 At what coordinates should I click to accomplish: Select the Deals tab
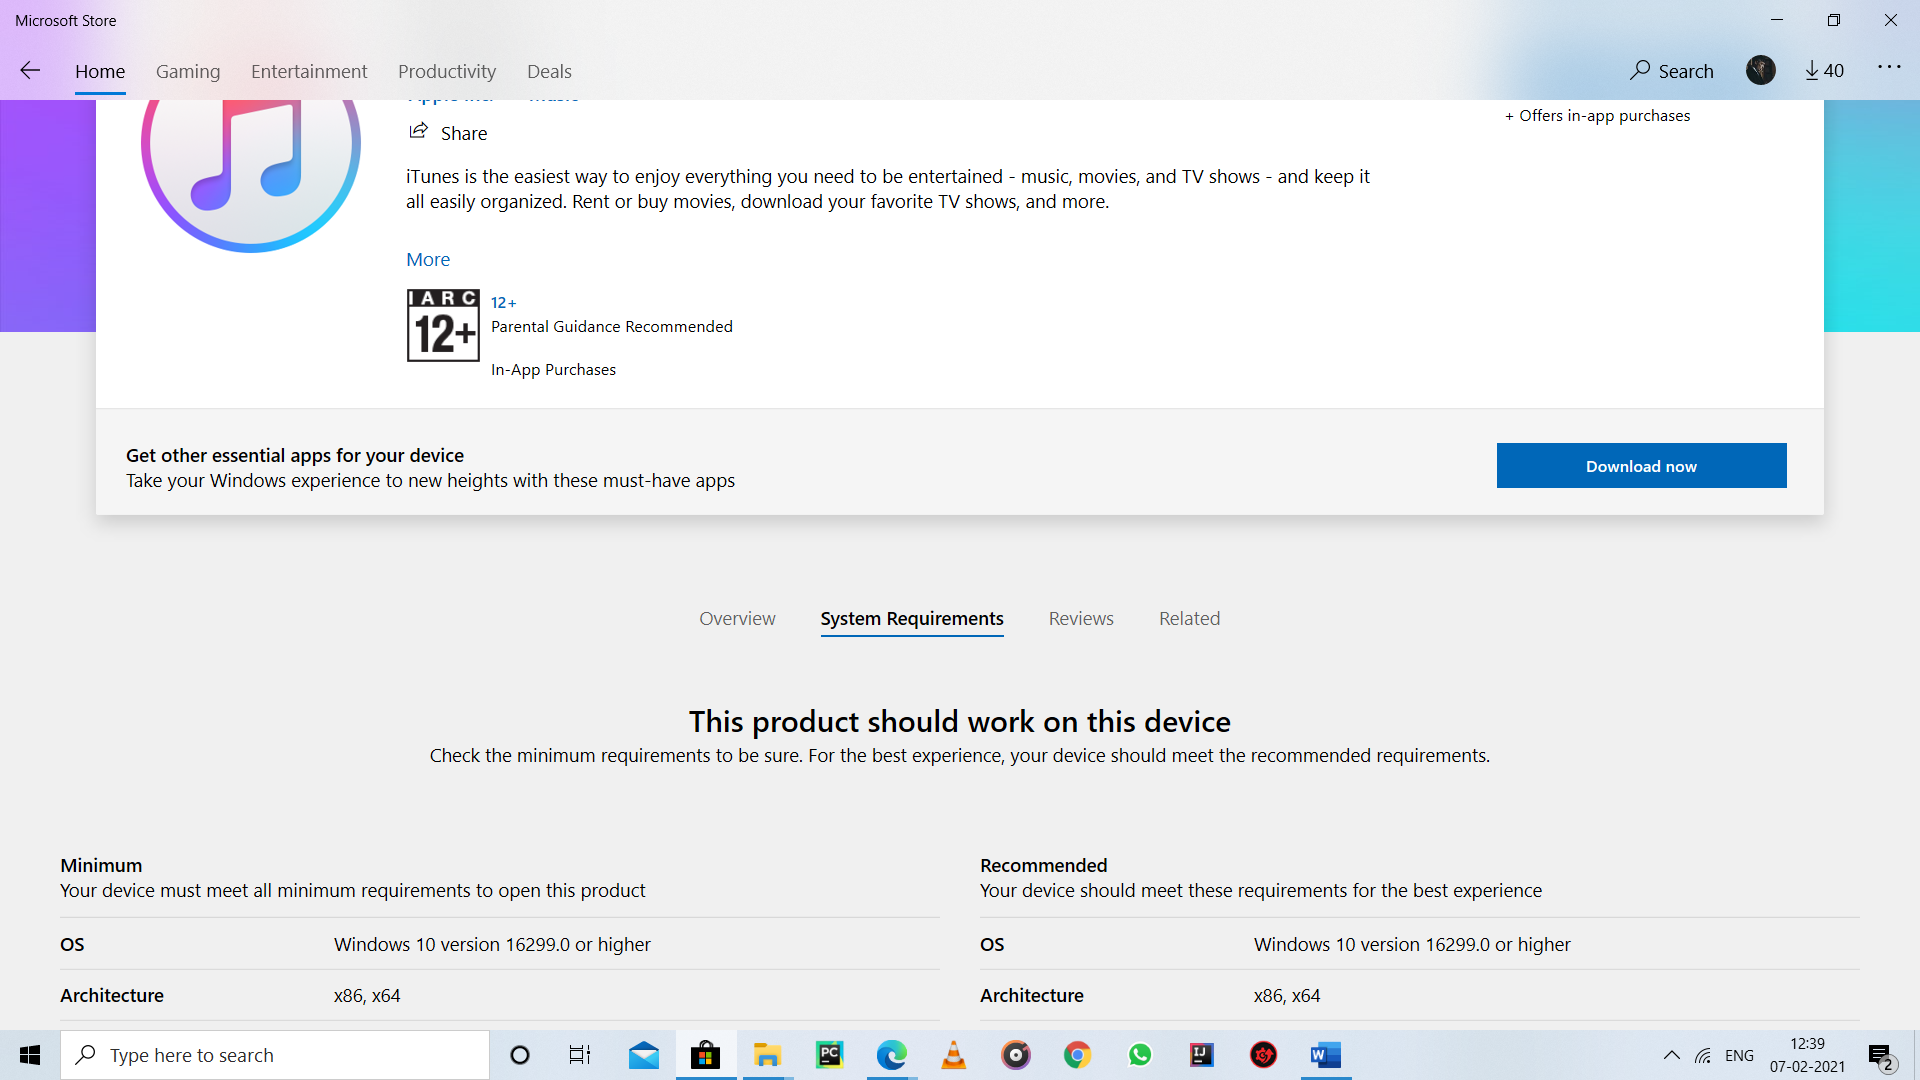coord(549,71)
